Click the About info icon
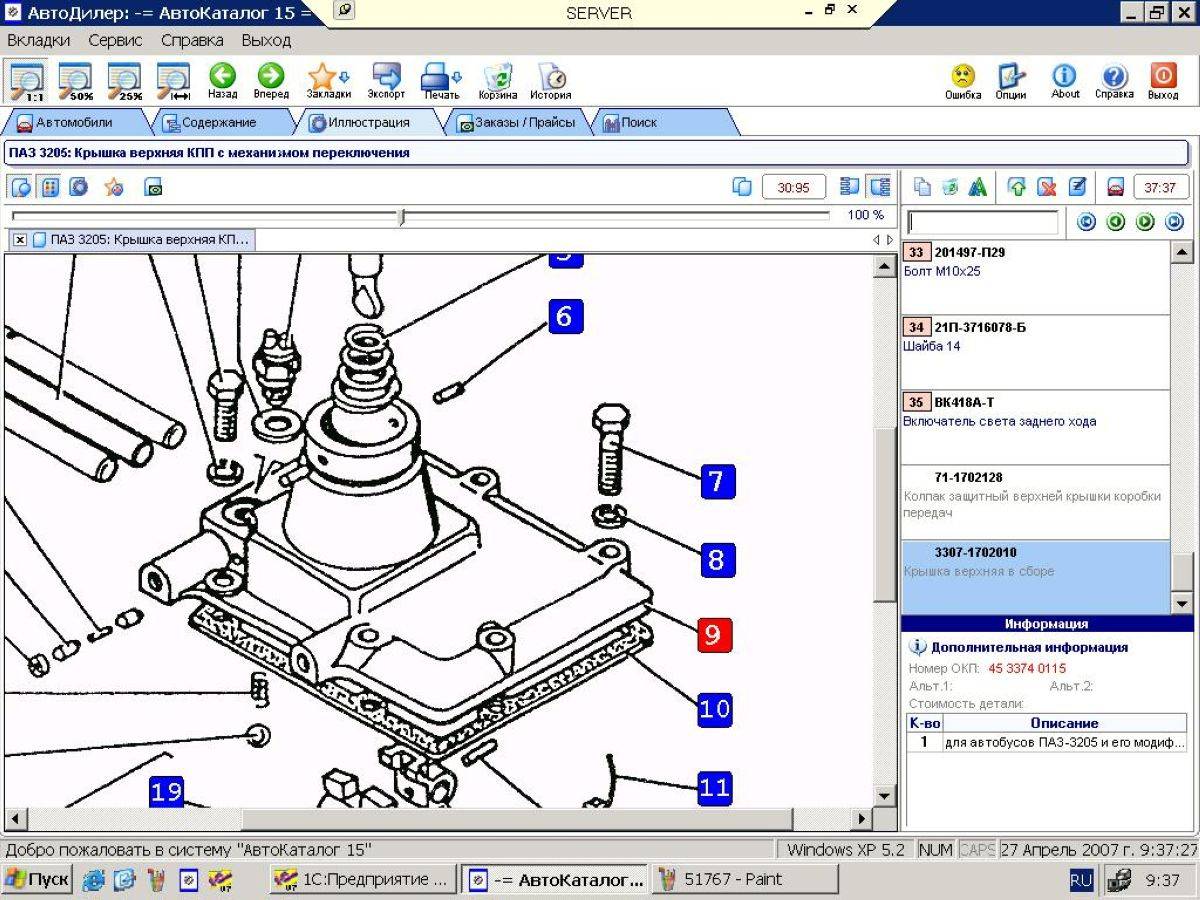The width and height of the screenshot is (1200, 900). click(1065, 81)
